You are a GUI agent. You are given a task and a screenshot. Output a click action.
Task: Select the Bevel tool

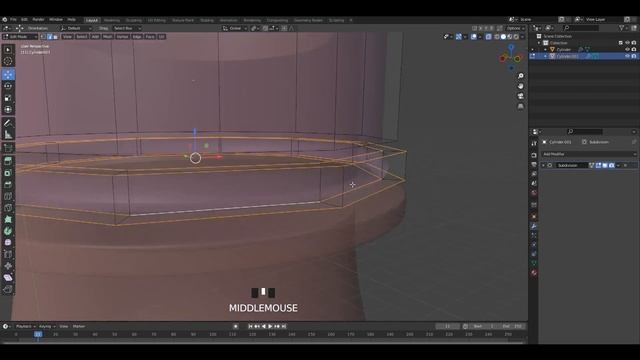click(x=8, y=184)
